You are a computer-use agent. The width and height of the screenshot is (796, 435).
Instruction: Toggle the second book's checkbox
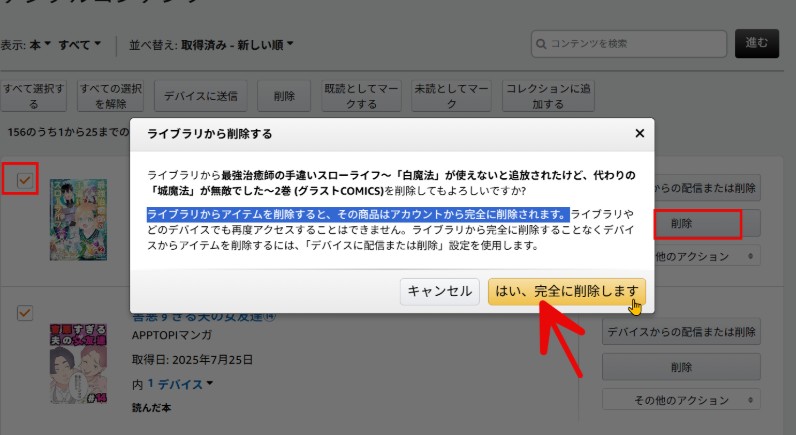(x=26, y=313)
